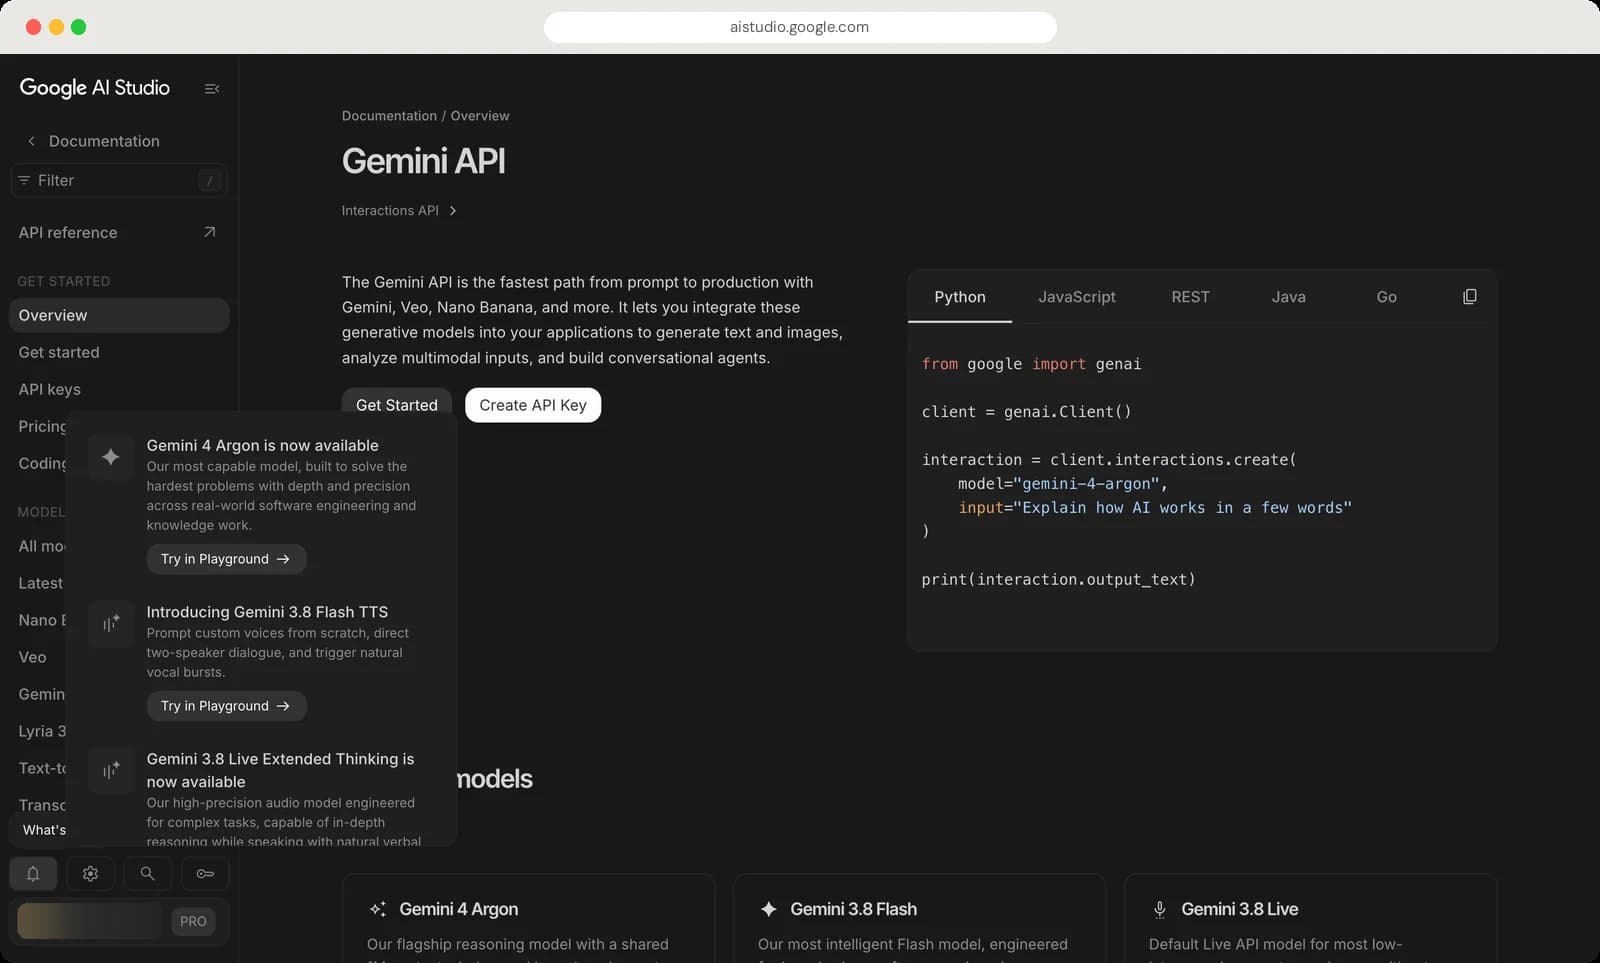Switch to the JavaScript code tab

pyautogui.click(x=1077, y=297)
